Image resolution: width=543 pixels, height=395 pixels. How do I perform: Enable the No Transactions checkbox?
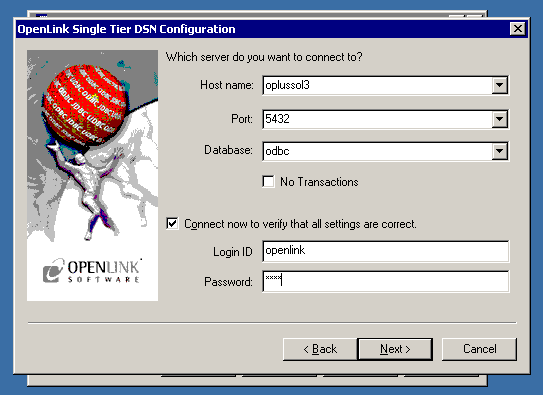(x=268, y=181)
